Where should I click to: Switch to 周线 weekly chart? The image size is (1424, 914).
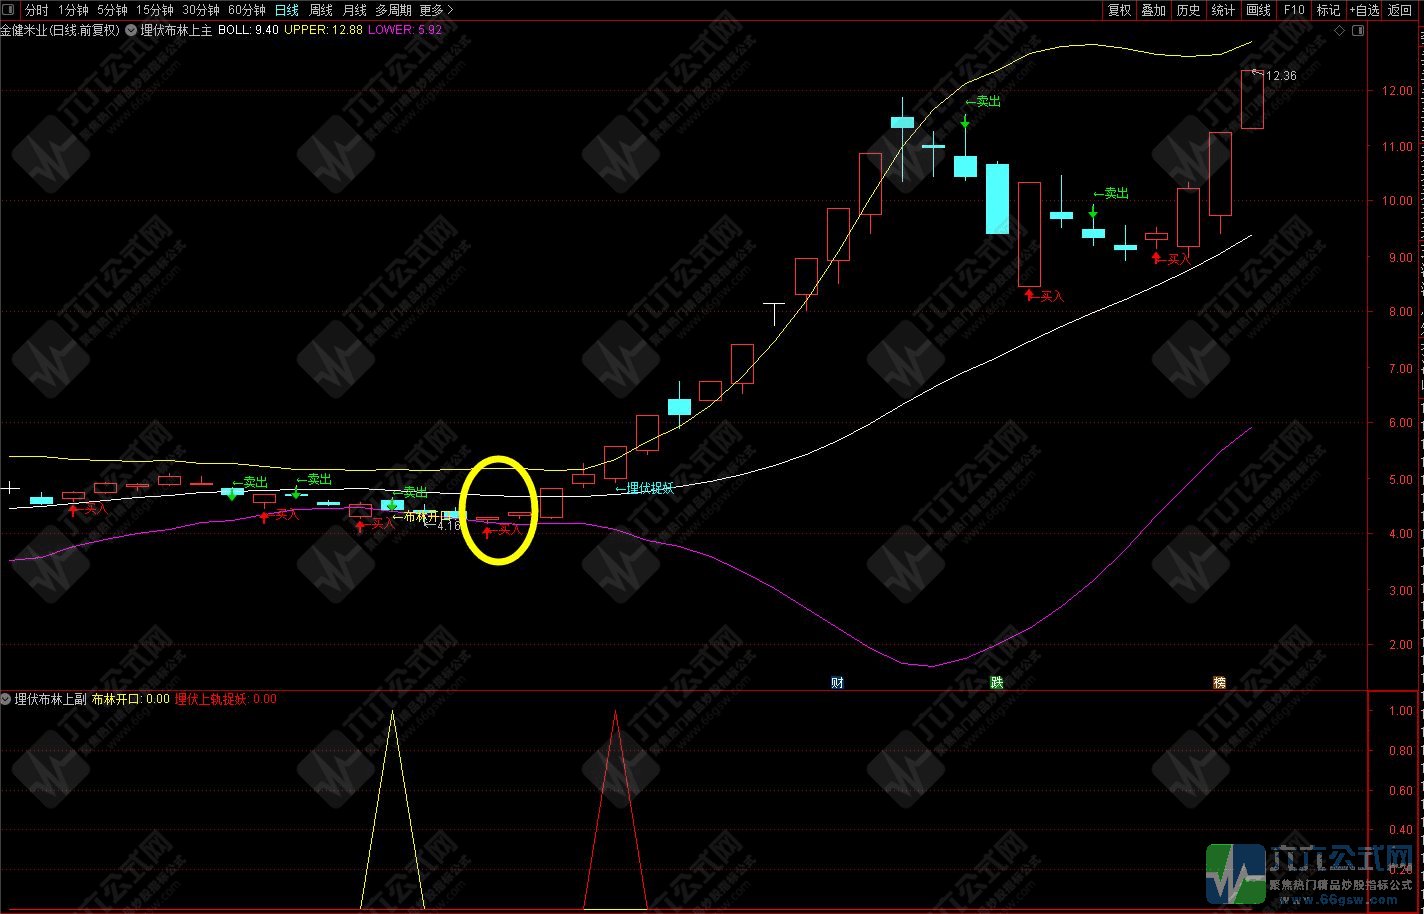[x=321, y=10]
